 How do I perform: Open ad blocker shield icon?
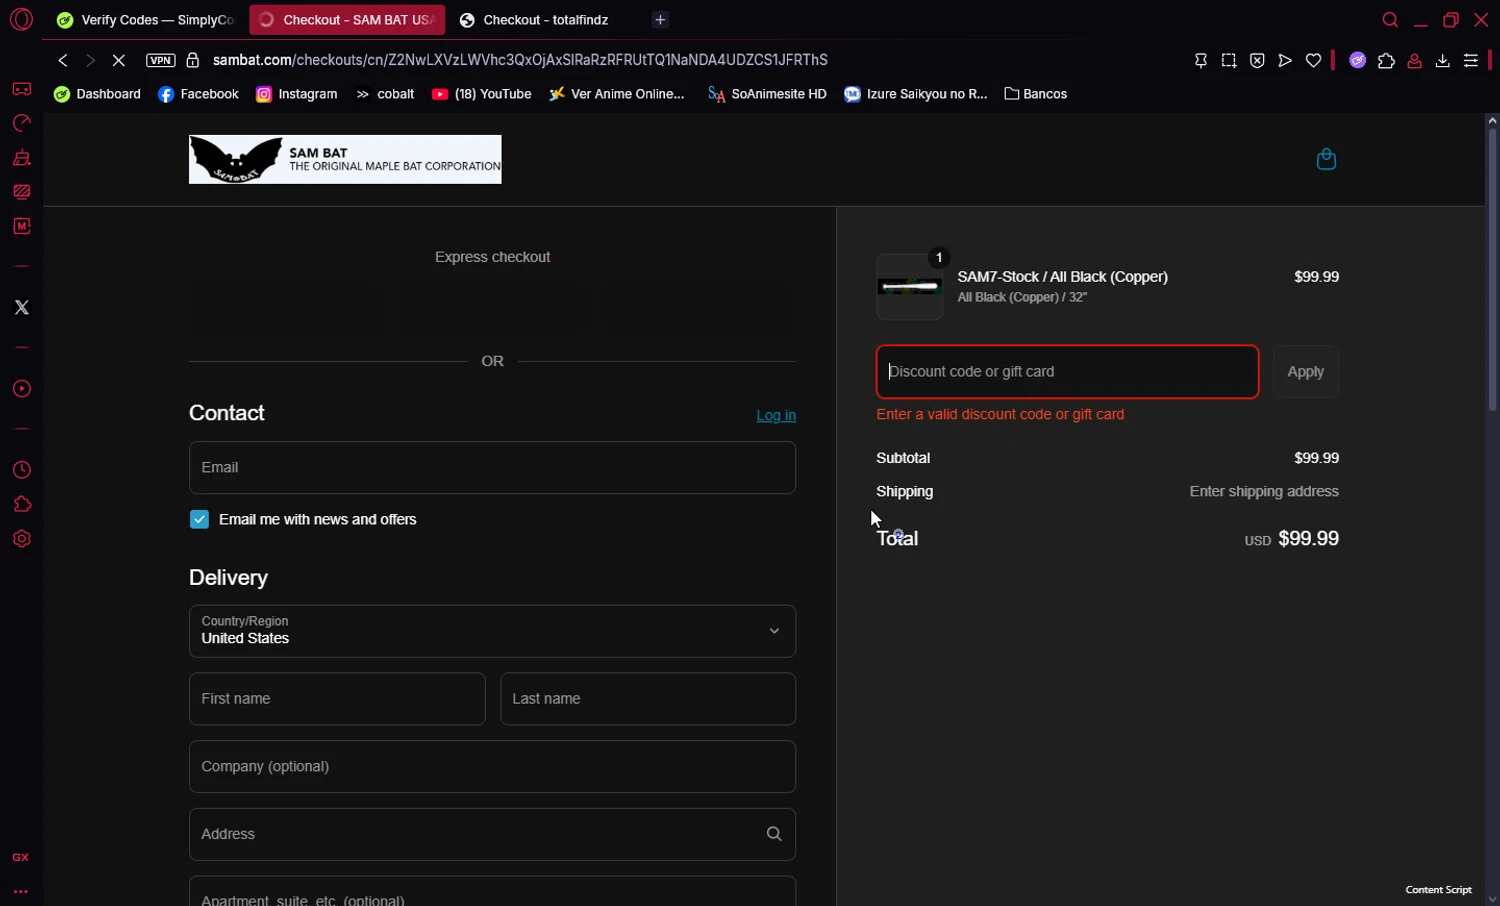[1257, 61]
